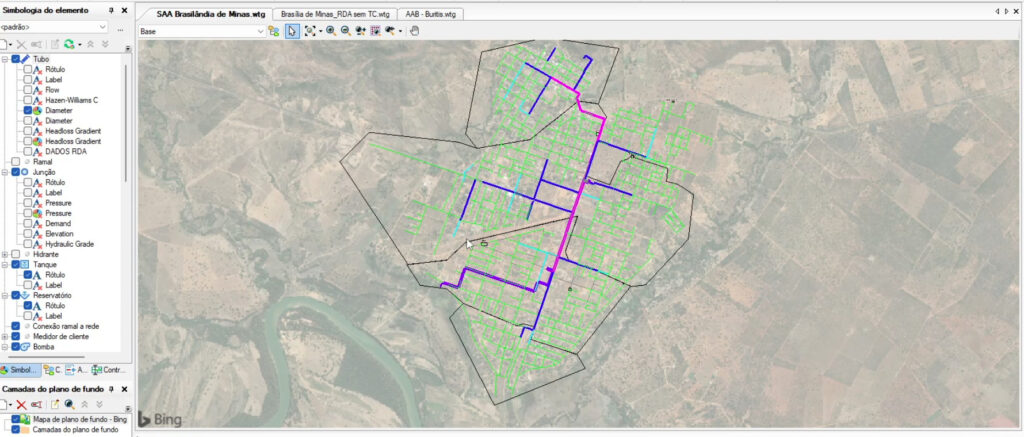Click the zoom previous view tool
This screenshot has width=1024, height=437.
click(391, 31)
